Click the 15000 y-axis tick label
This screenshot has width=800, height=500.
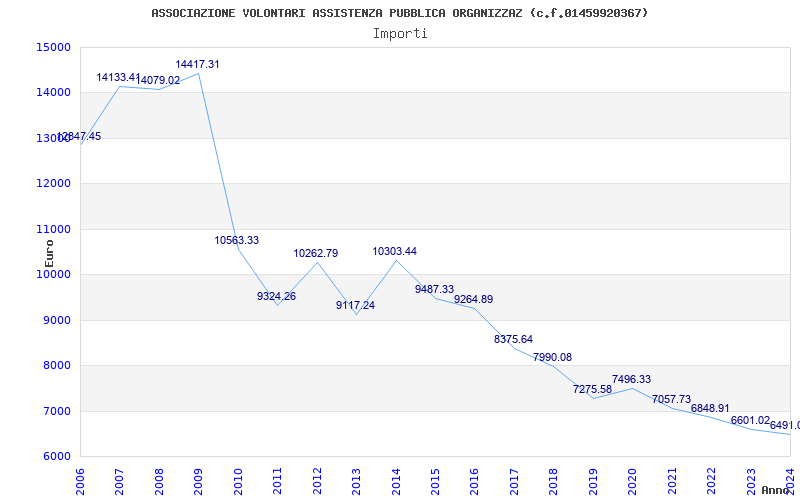53,47
